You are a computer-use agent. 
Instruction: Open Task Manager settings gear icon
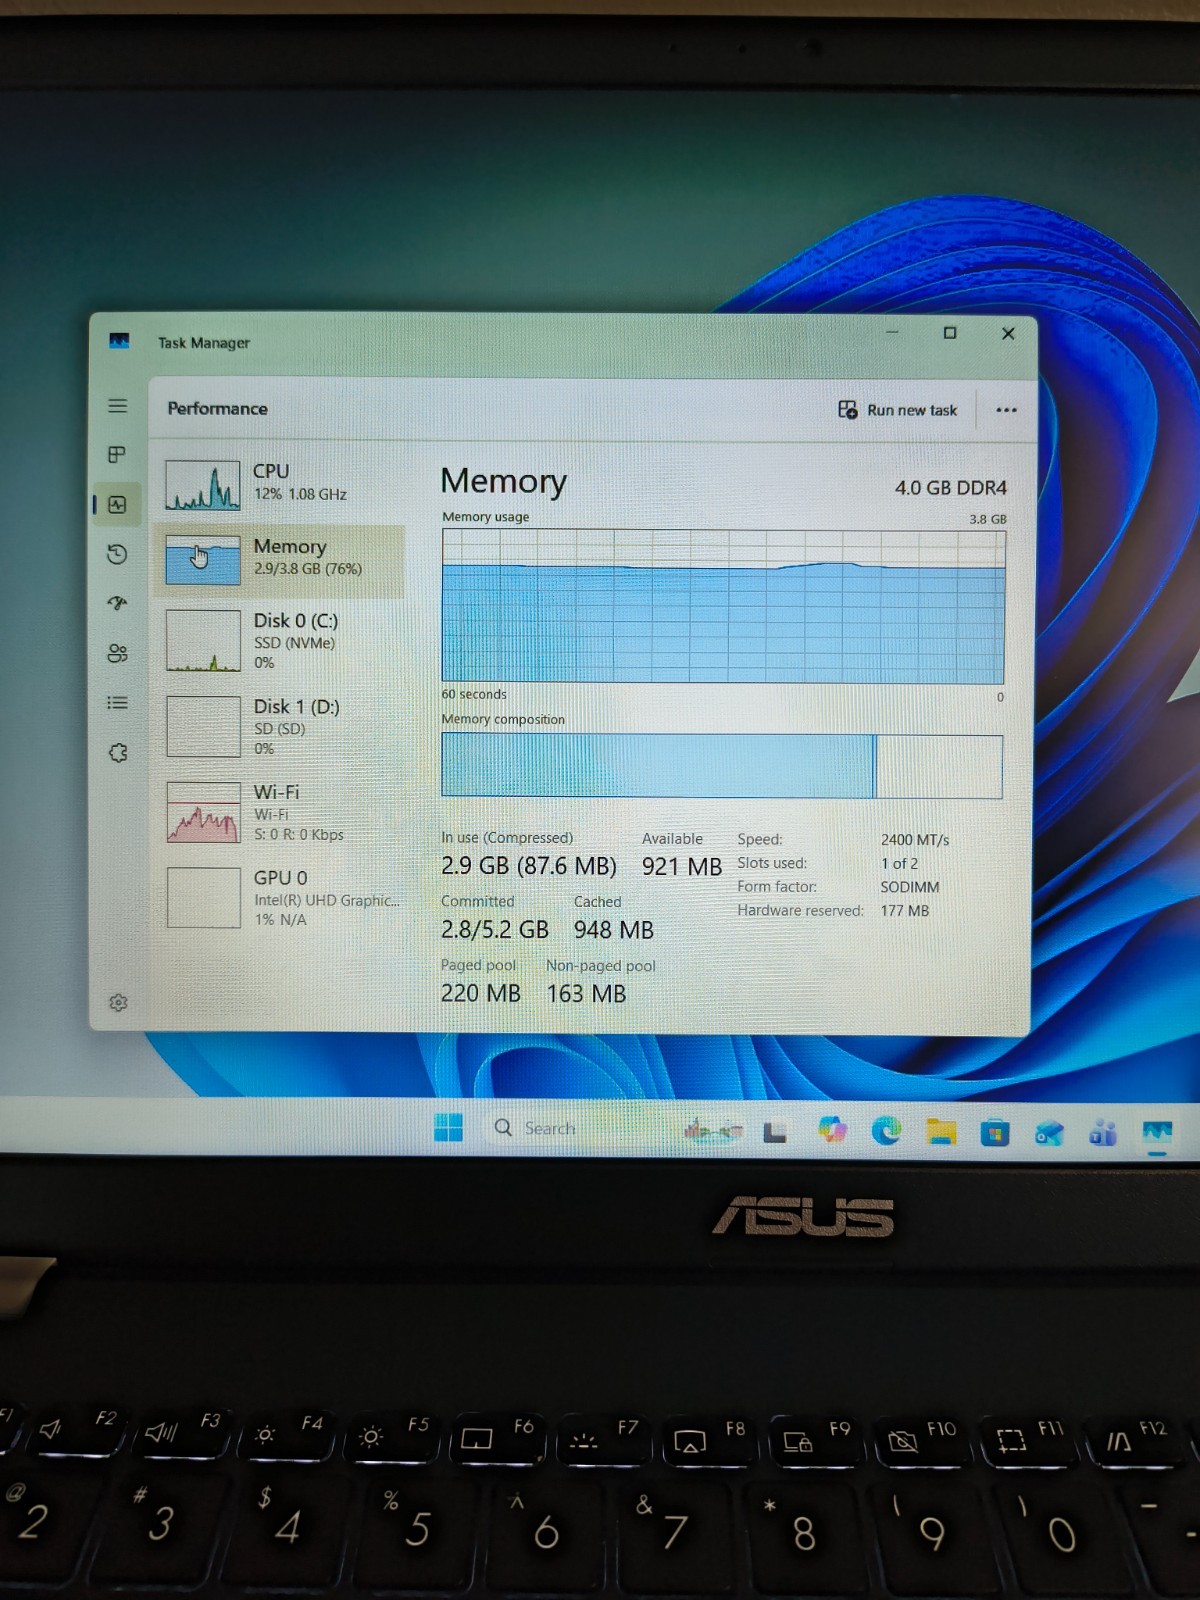tap(118, 1002)
